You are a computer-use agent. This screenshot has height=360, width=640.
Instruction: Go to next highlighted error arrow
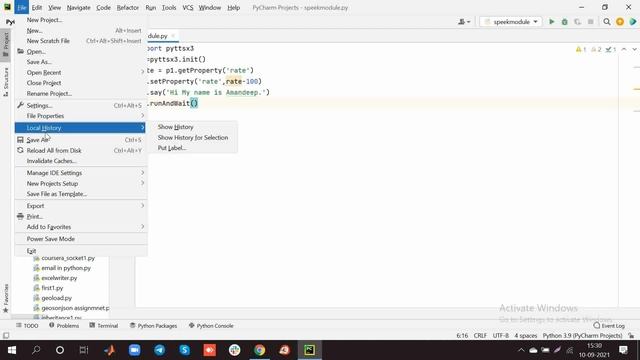[634, 49]
